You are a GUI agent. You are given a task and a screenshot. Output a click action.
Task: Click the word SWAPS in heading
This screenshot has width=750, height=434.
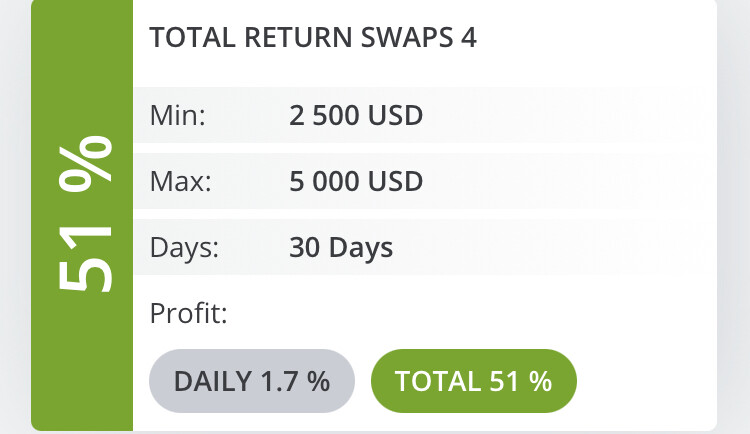(x=407, y=38)
